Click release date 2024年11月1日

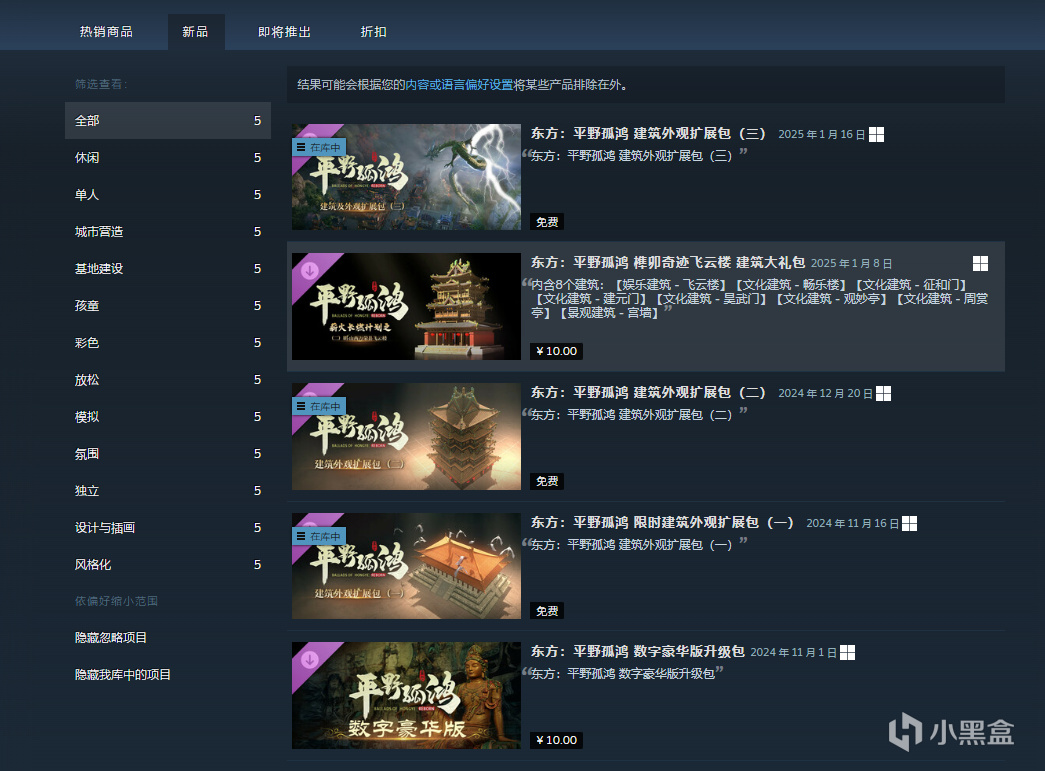click(x=793, y=652)
